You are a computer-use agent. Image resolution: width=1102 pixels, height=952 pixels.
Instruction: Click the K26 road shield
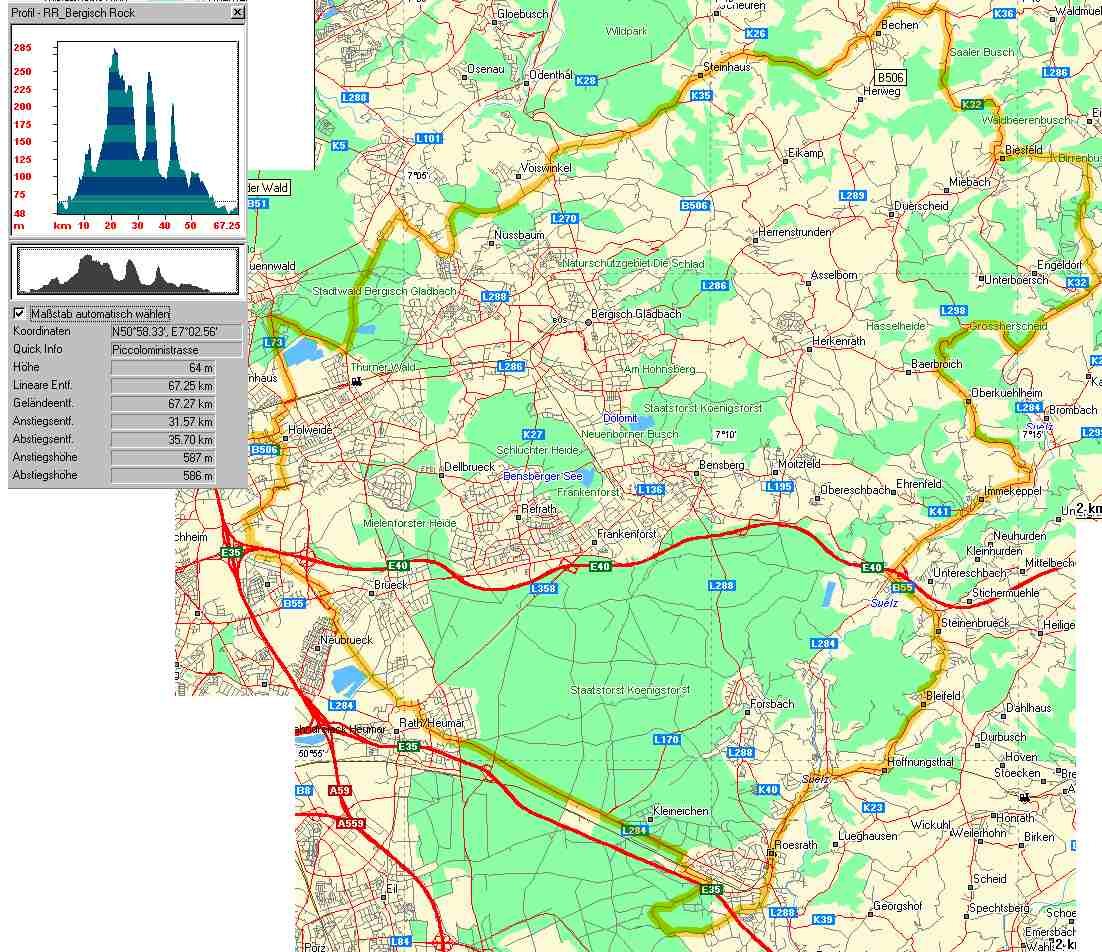click(756, 34)
